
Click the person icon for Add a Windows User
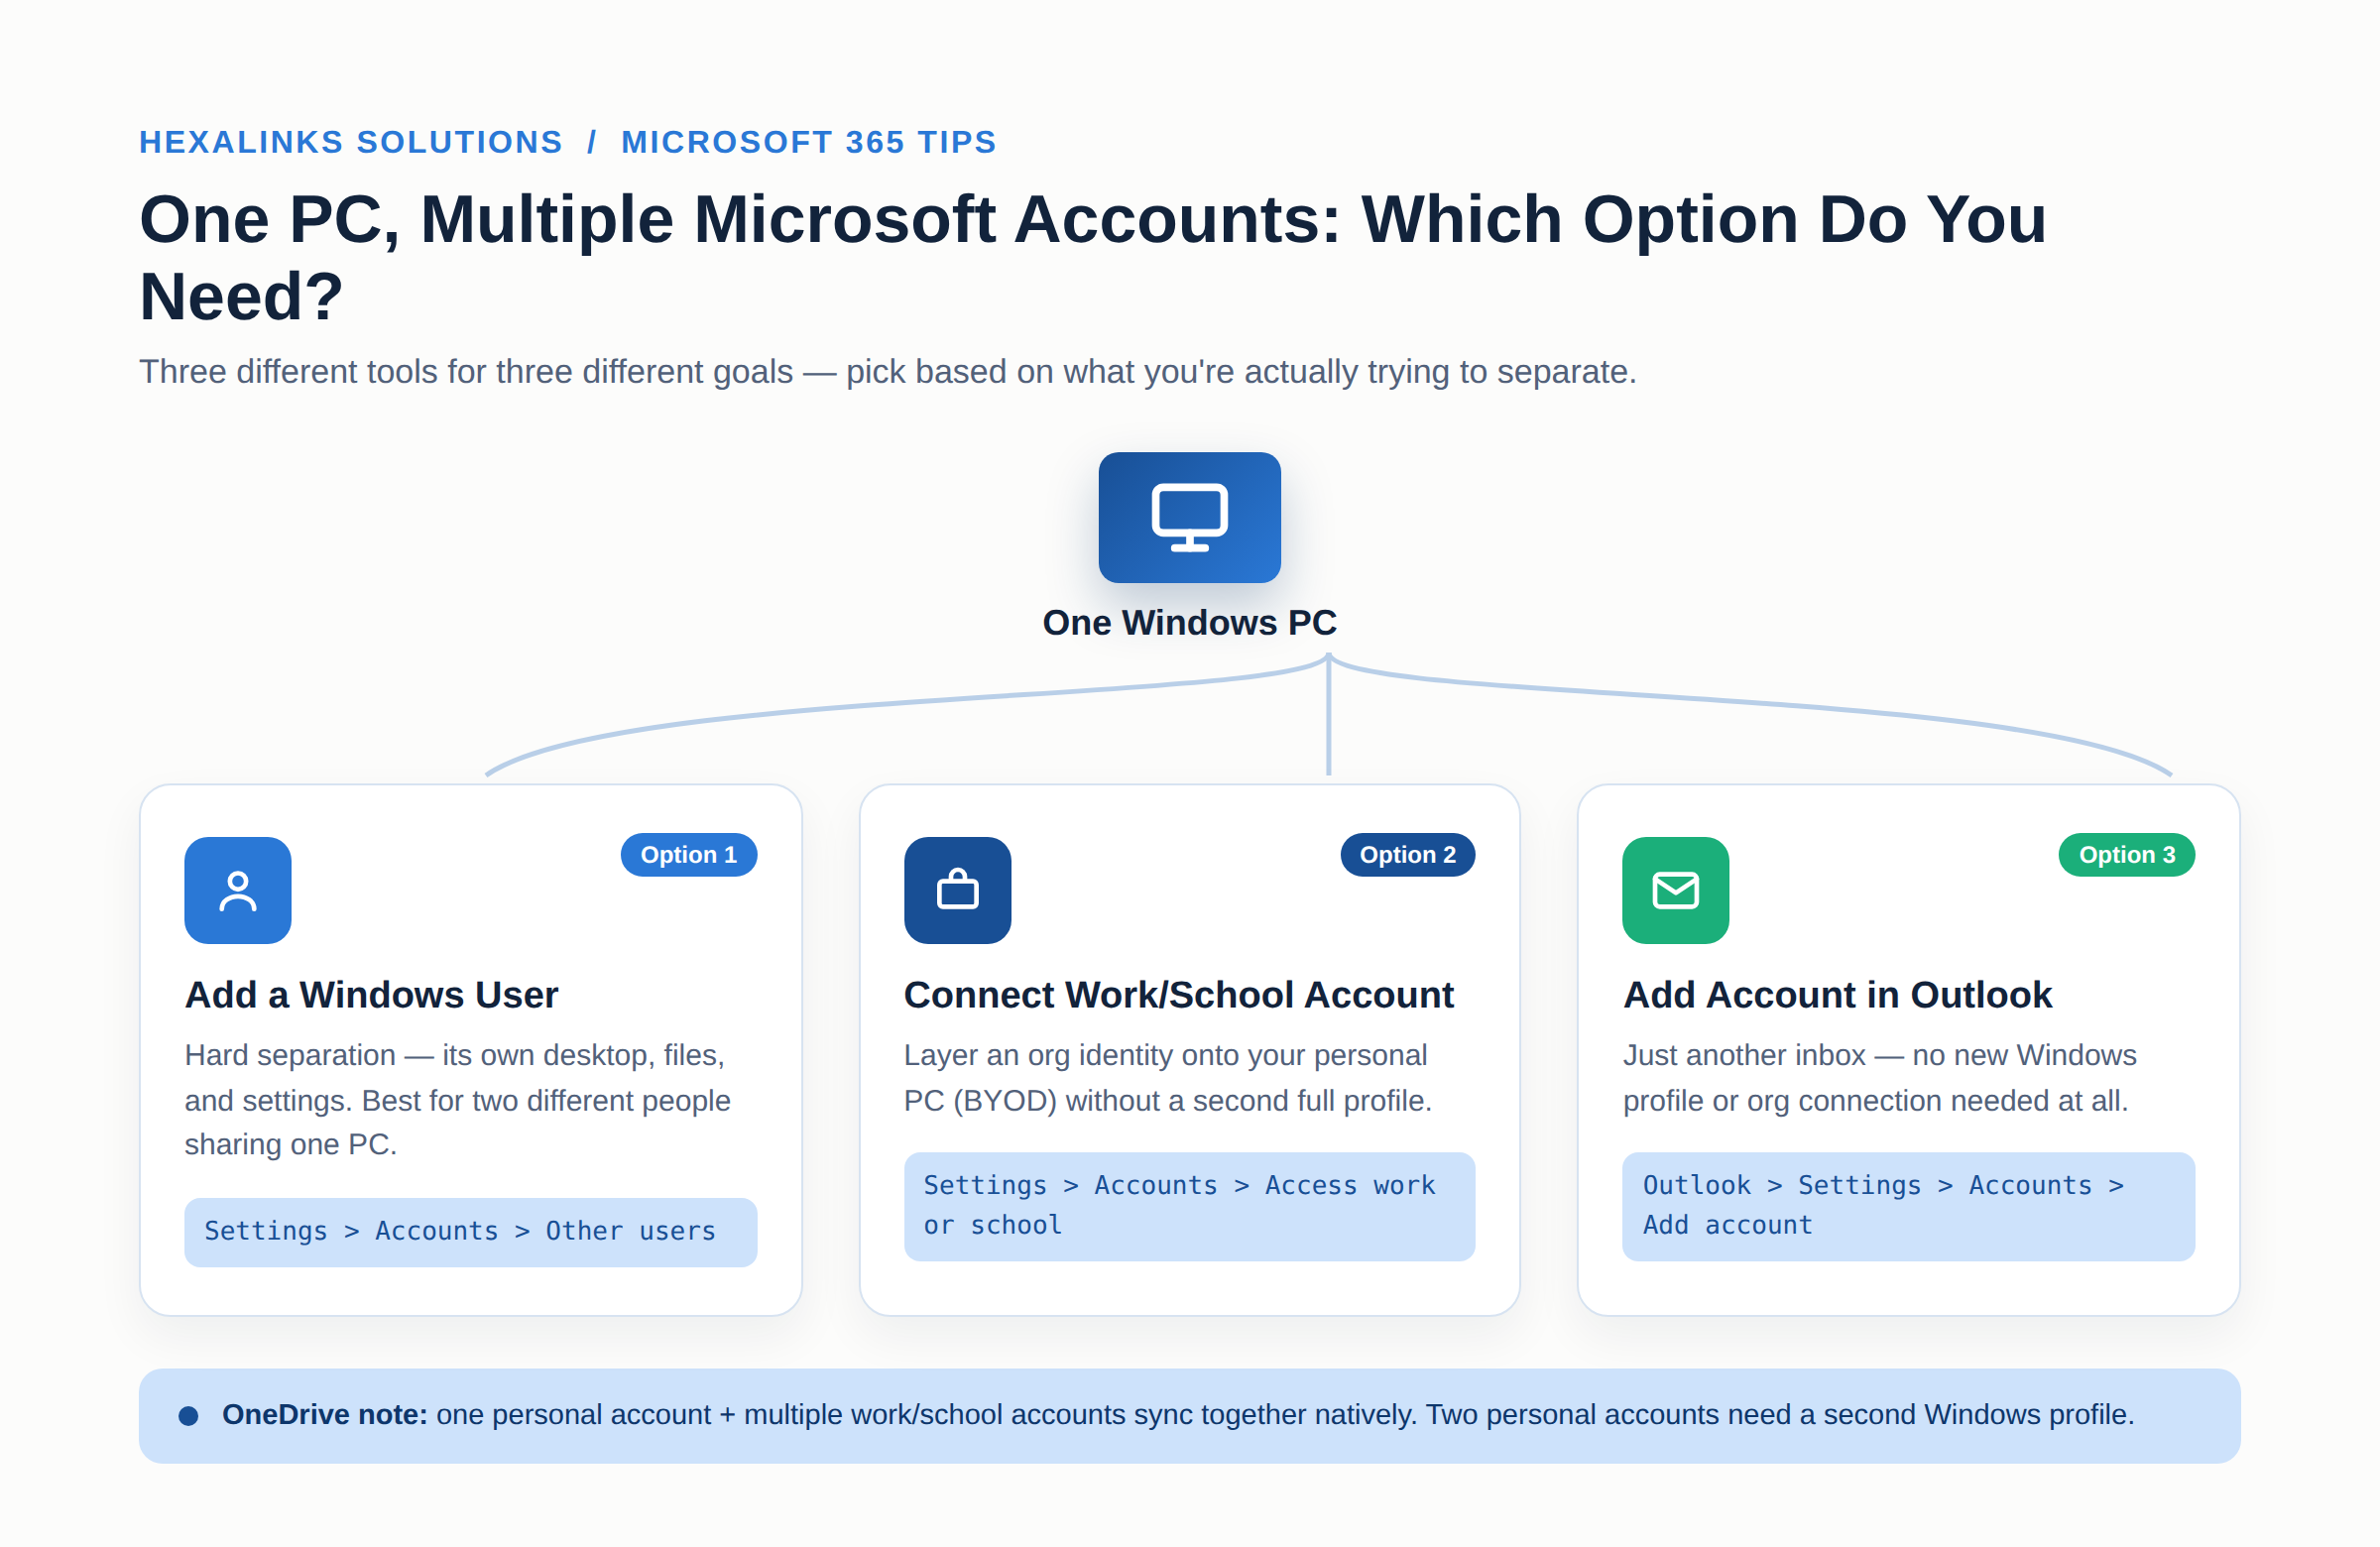pos(238,890)
